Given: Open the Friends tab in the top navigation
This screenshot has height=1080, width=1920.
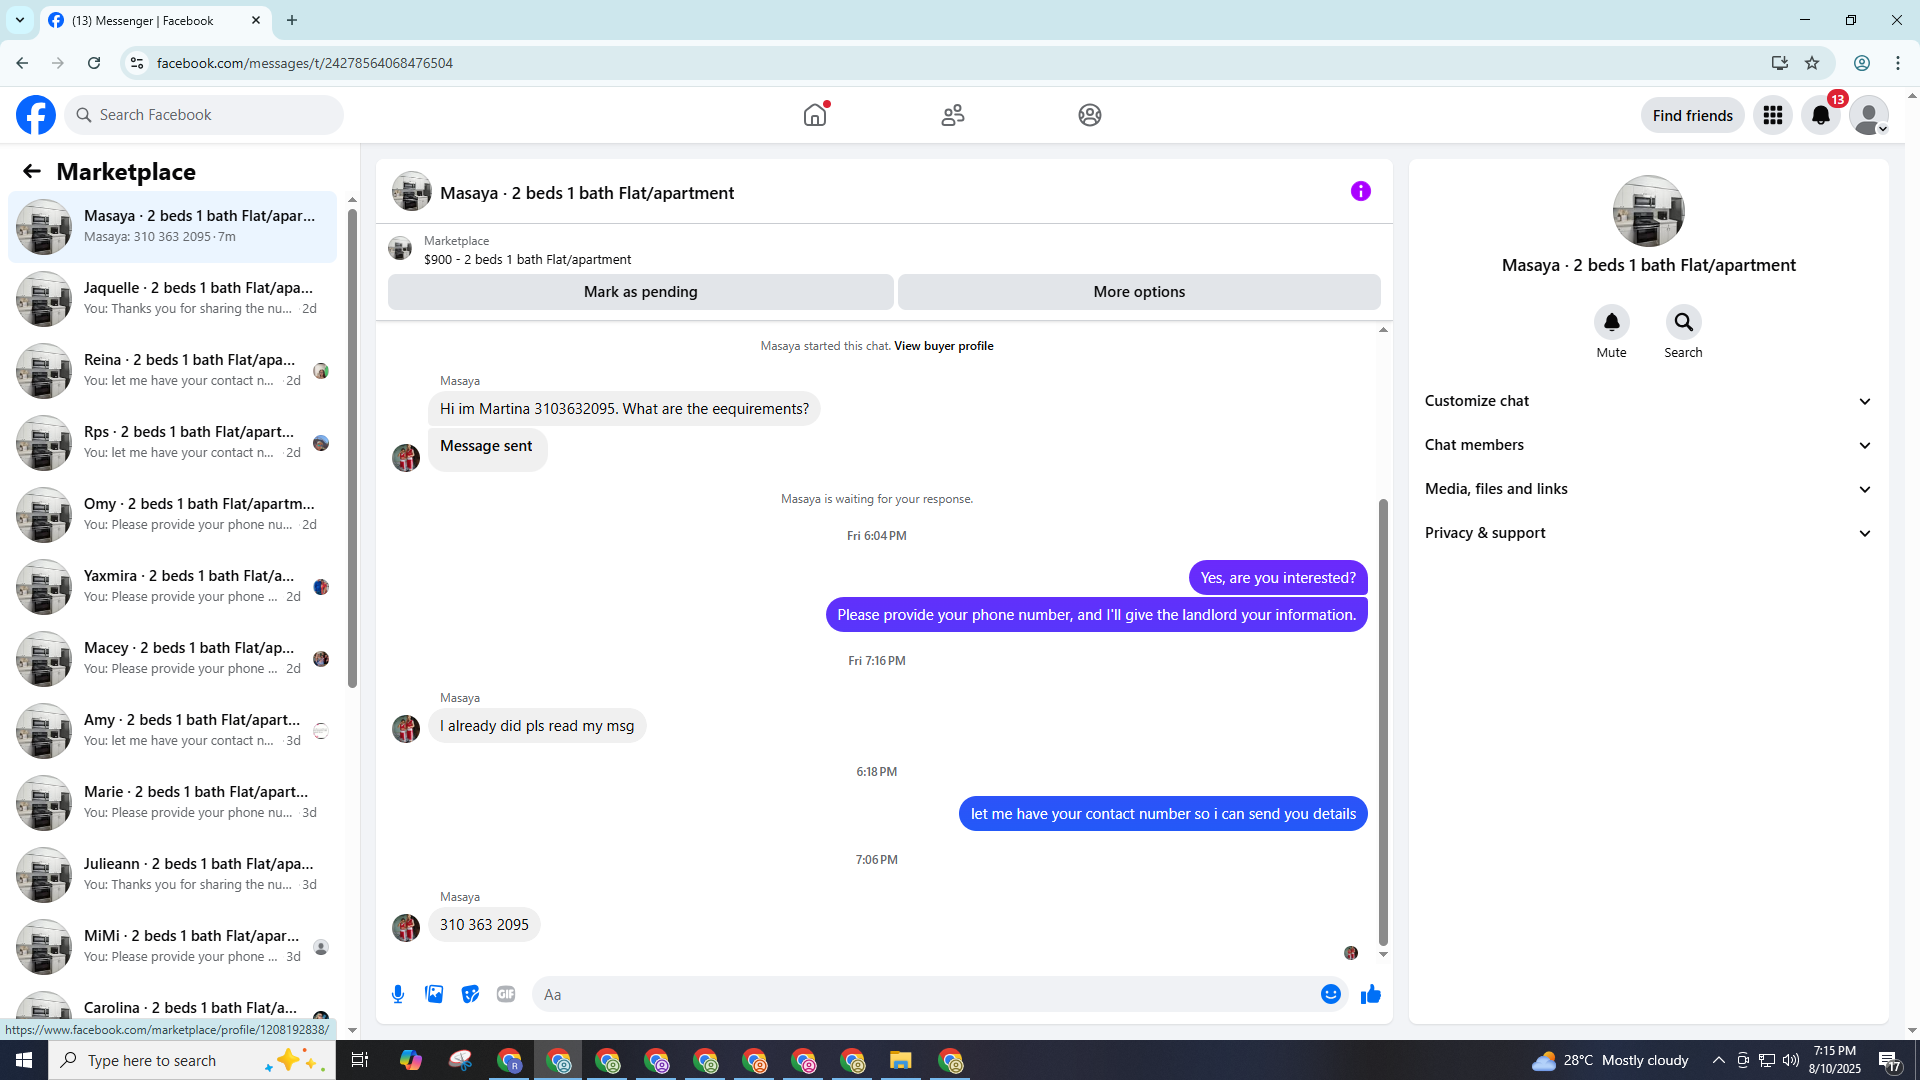Looking at the screenshot, I should pos(952,116).
